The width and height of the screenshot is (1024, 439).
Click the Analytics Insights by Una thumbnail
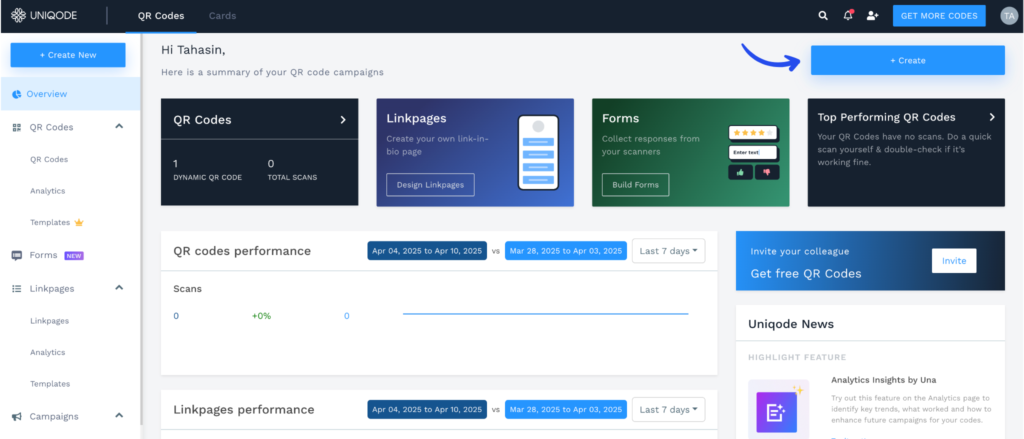coord(778,412)
